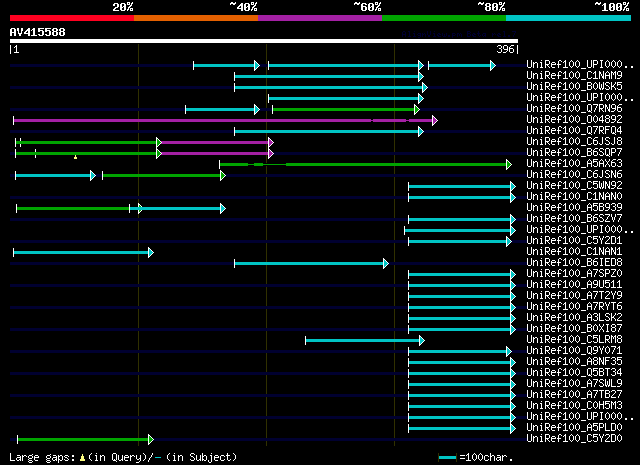
Task: Select hit UniRef100_B0XI87
Action: click(x=574, y=329)
